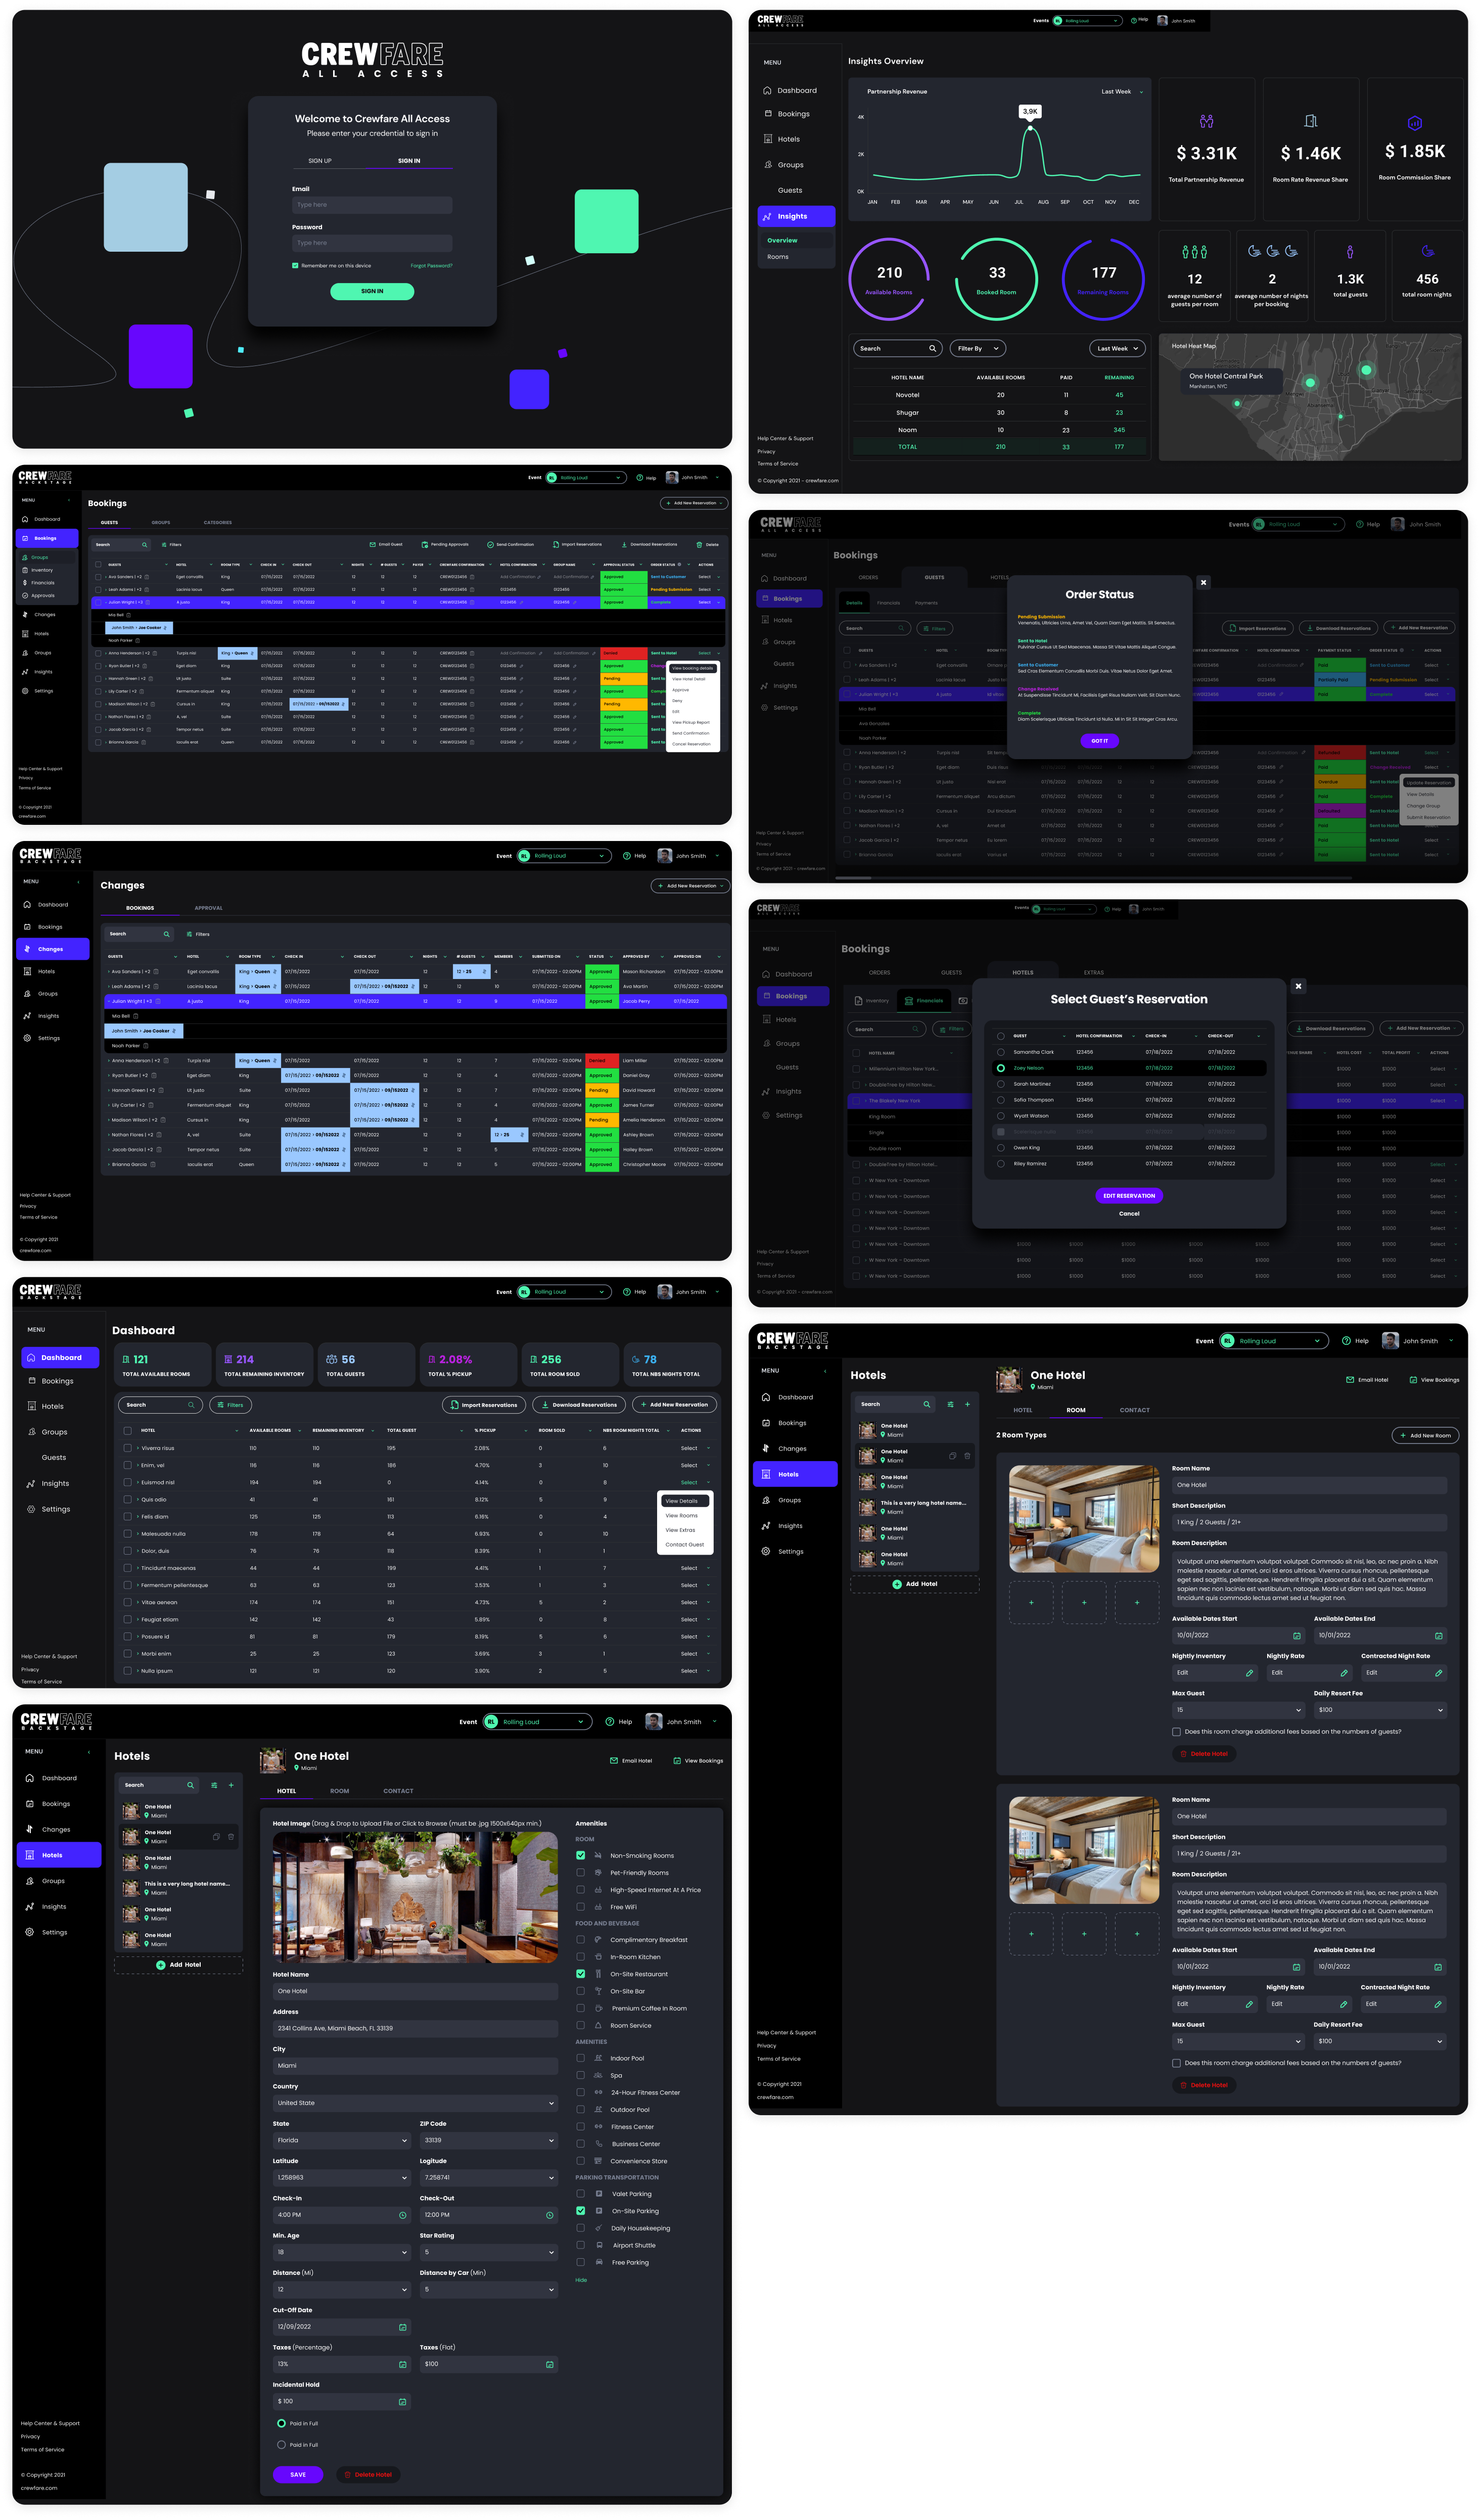Toggle Remember me on this device checkbox
This screenshot has width=1481, height=2520.
point(295,265)
